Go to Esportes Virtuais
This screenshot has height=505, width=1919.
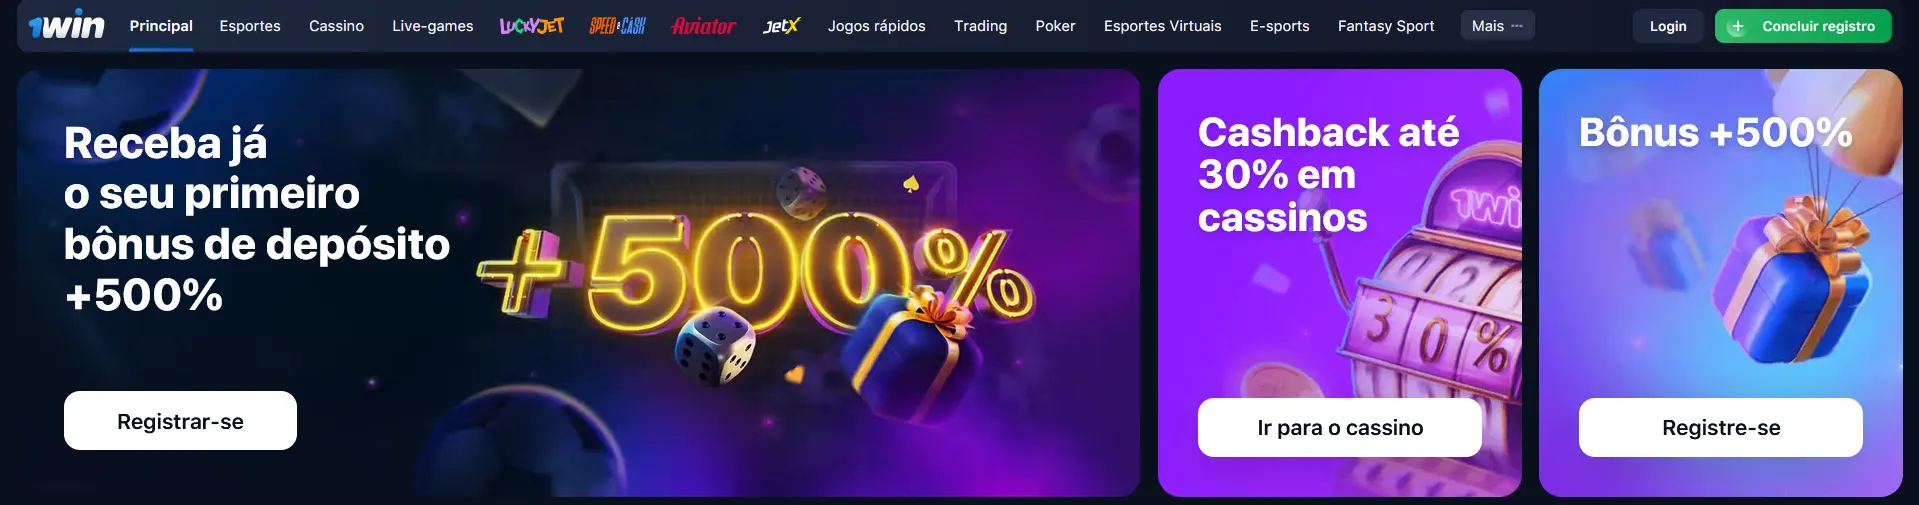pyautogui.click(x=1162, y=26)
